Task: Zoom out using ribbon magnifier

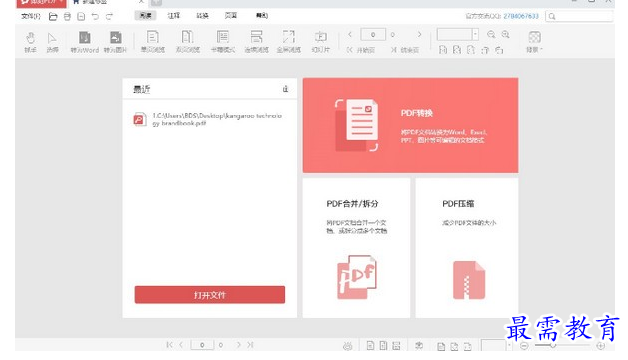Action: tap(491, 34)
